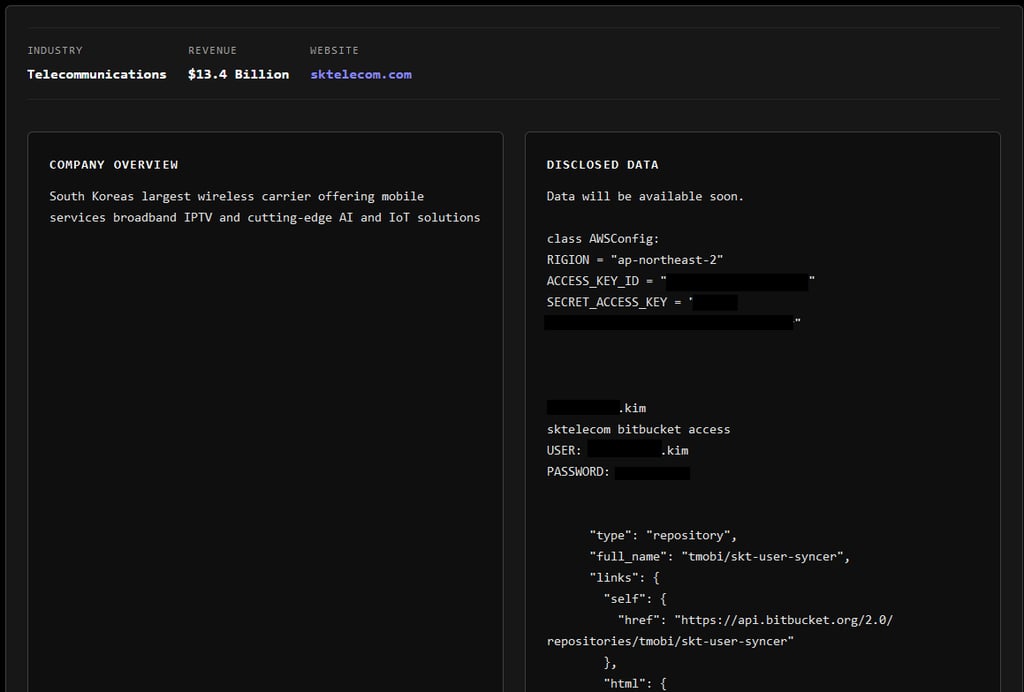The height and width of the screenshot is (692, 1024).
Task: Click the WEBSITE label
Action: pos(334,50)
